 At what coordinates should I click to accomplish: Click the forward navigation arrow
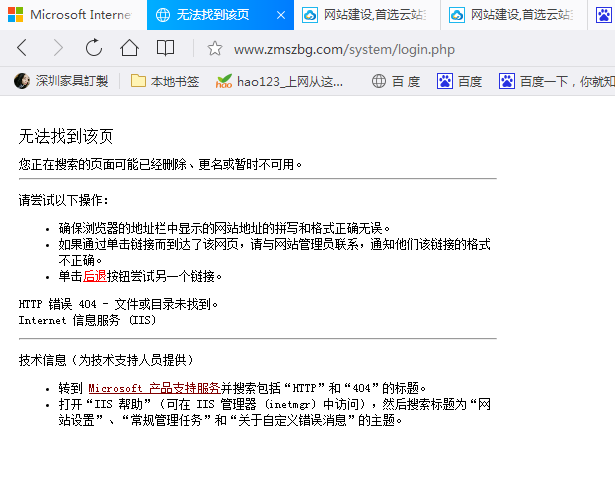[58, 48]
